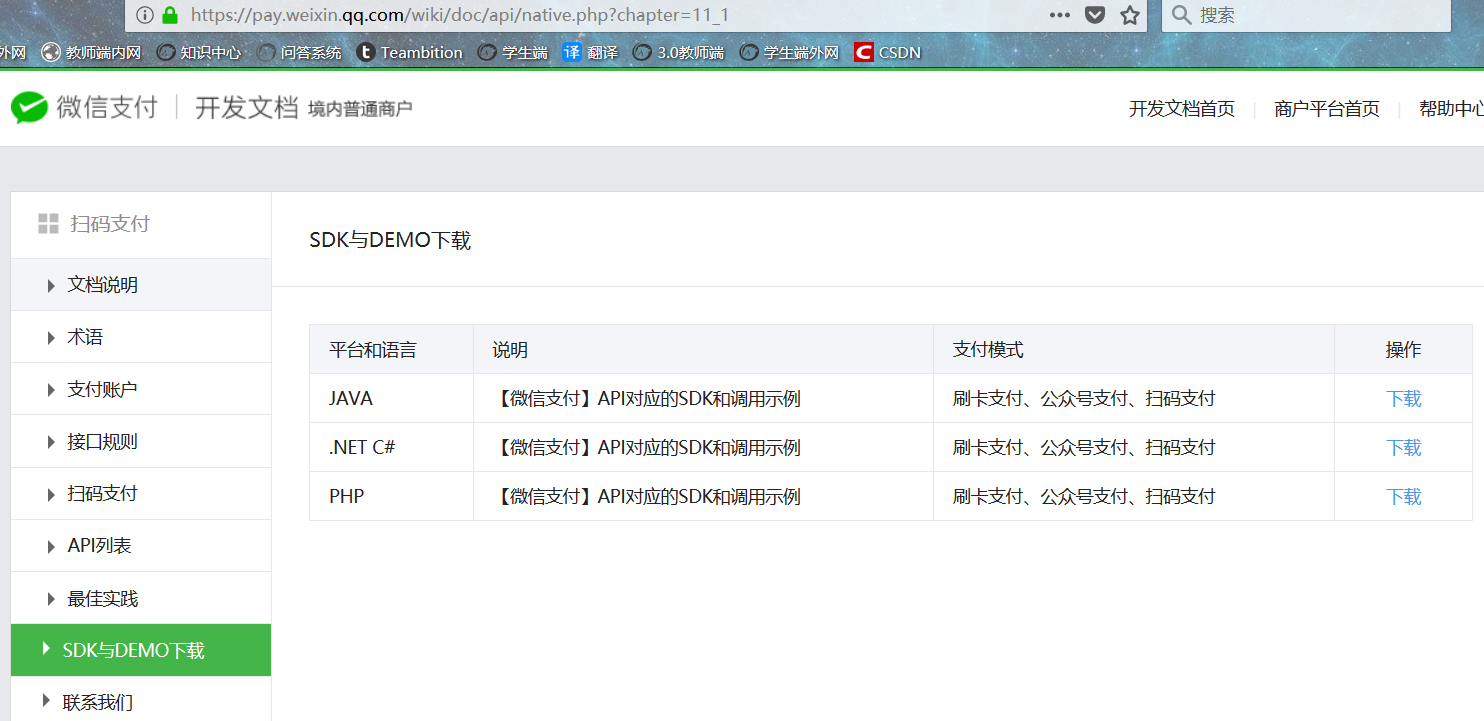1484x721 pixels.
Task: Go to 商户平台首页
Action: pyautogui.click(x=1327, y=109)
